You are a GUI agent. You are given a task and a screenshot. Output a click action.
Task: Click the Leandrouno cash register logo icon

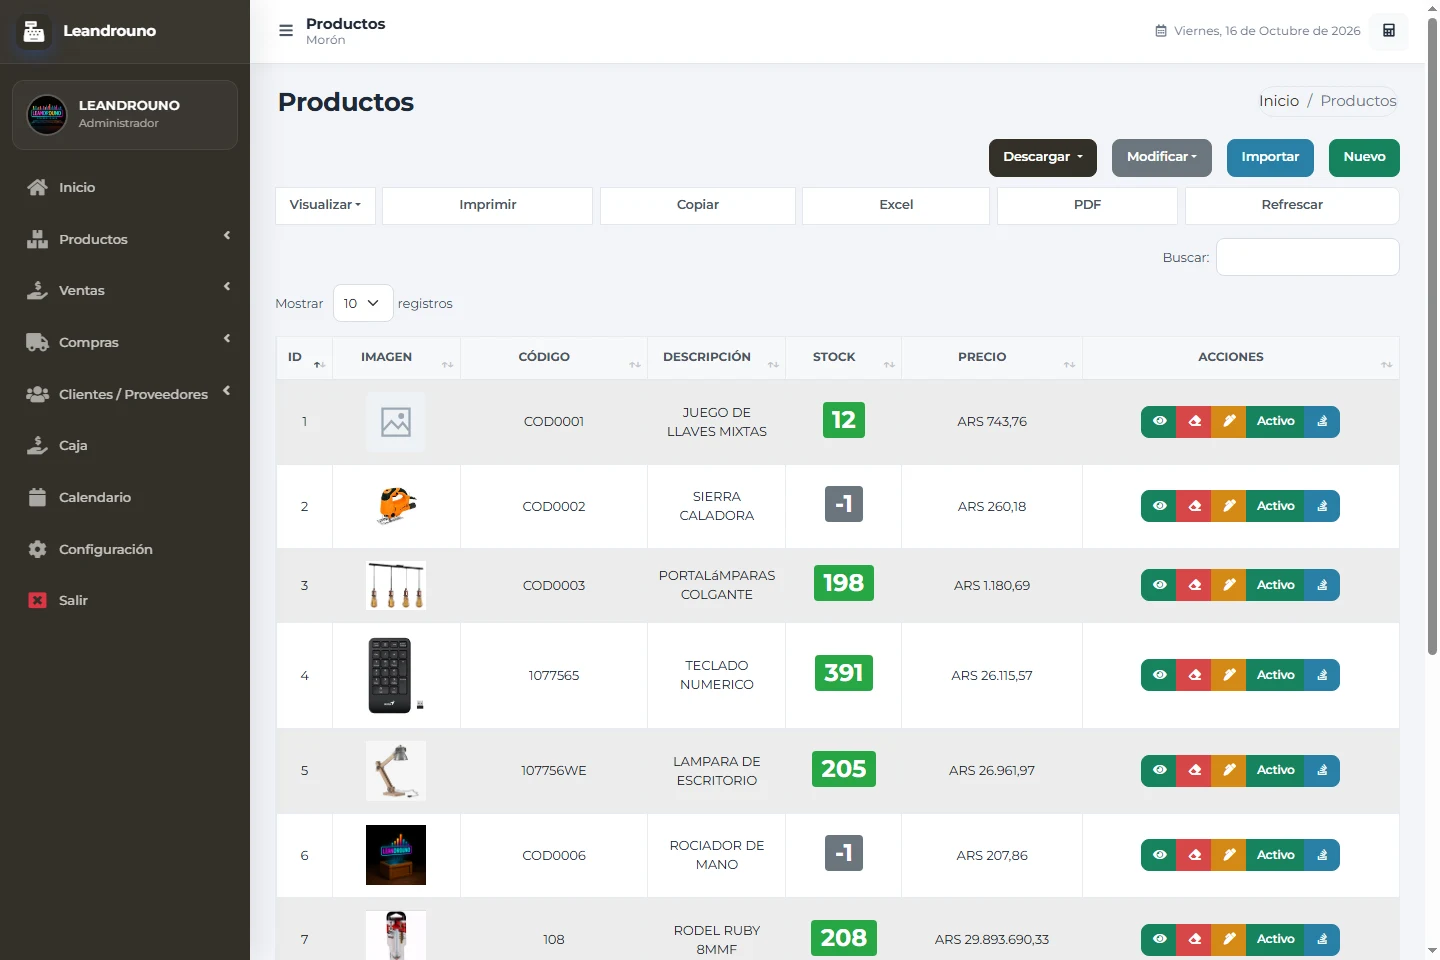pyautogui.click(x=34, y=31)
